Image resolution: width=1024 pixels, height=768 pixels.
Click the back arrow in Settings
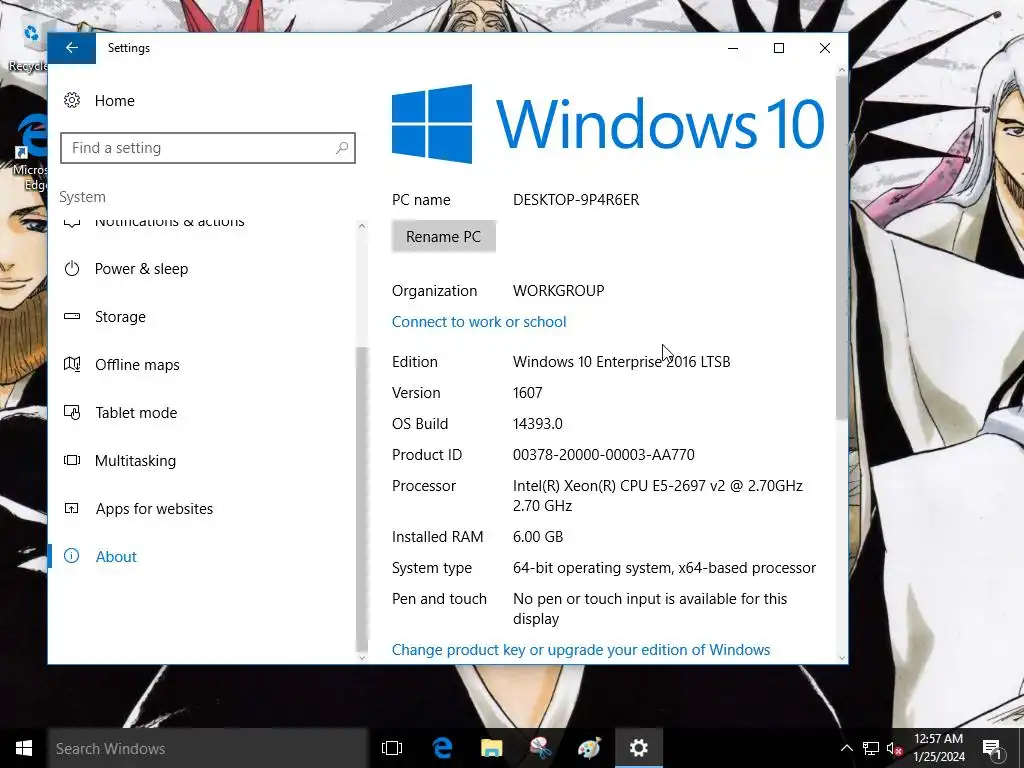tap(72, 48)
